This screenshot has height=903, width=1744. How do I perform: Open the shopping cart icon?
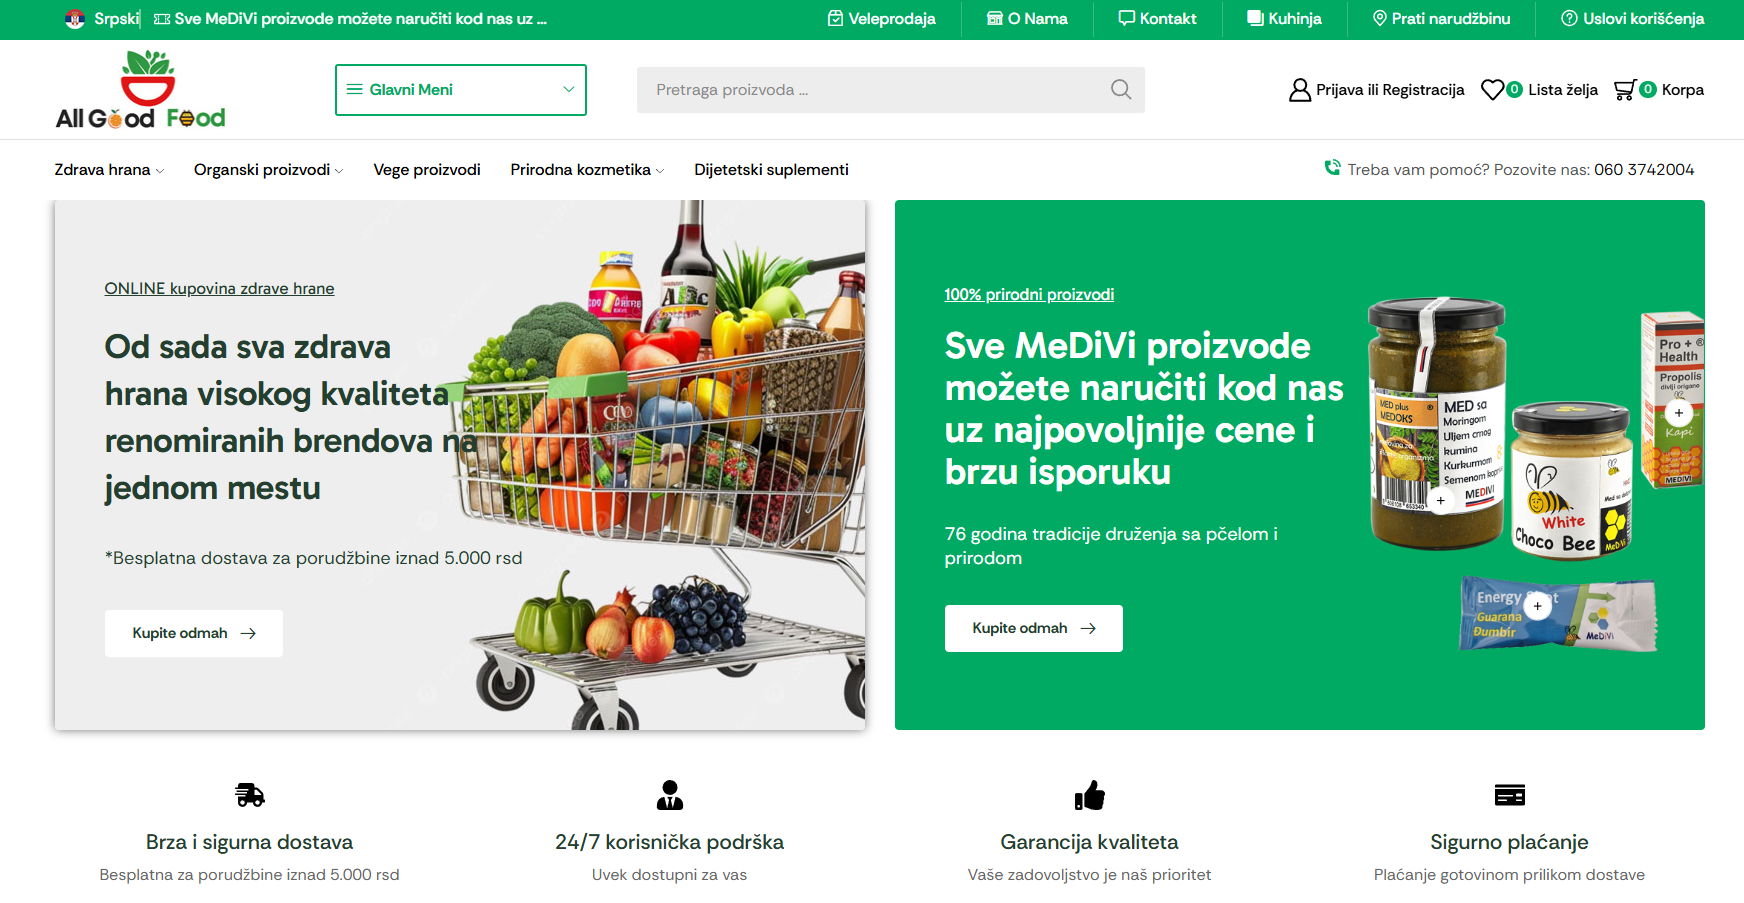click(1625, 90)
